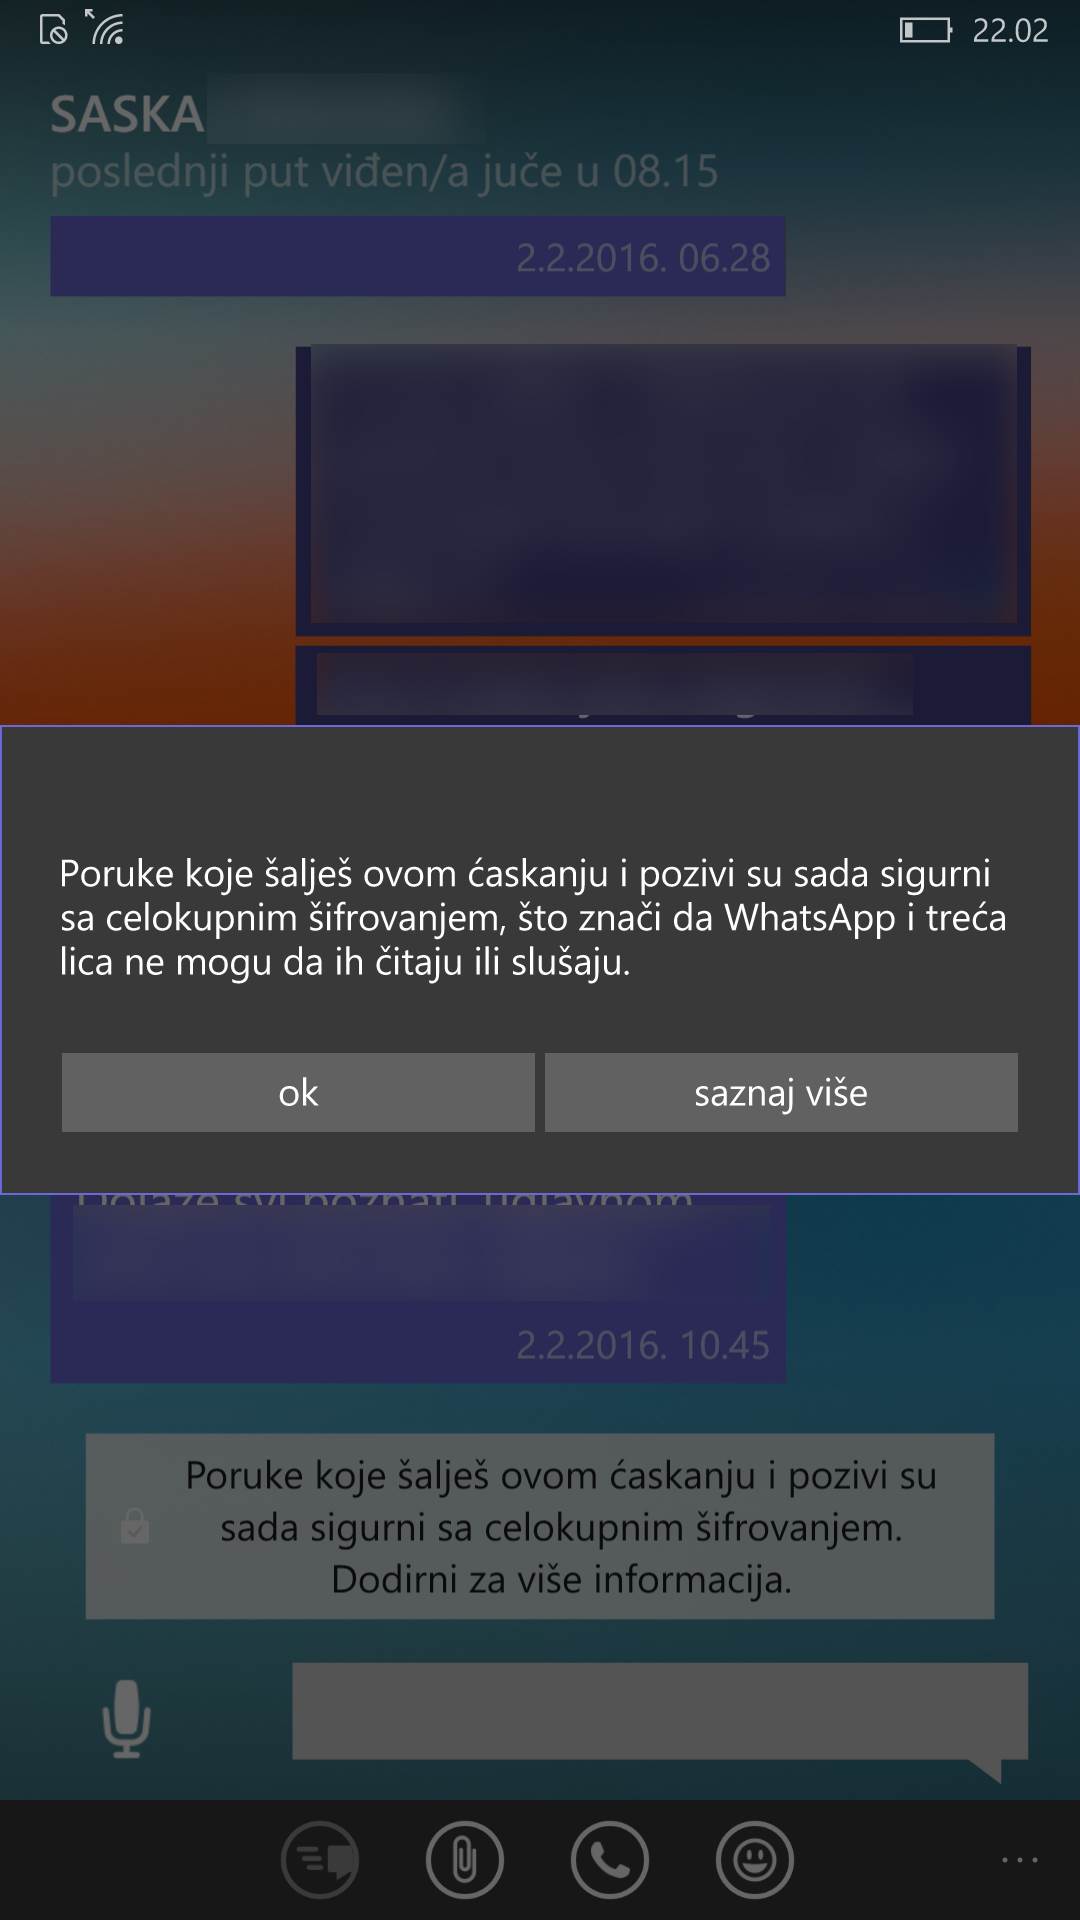Open SASKA contact name header
The width and height of the screenshot is (1080, 1920).
point(127,114)
